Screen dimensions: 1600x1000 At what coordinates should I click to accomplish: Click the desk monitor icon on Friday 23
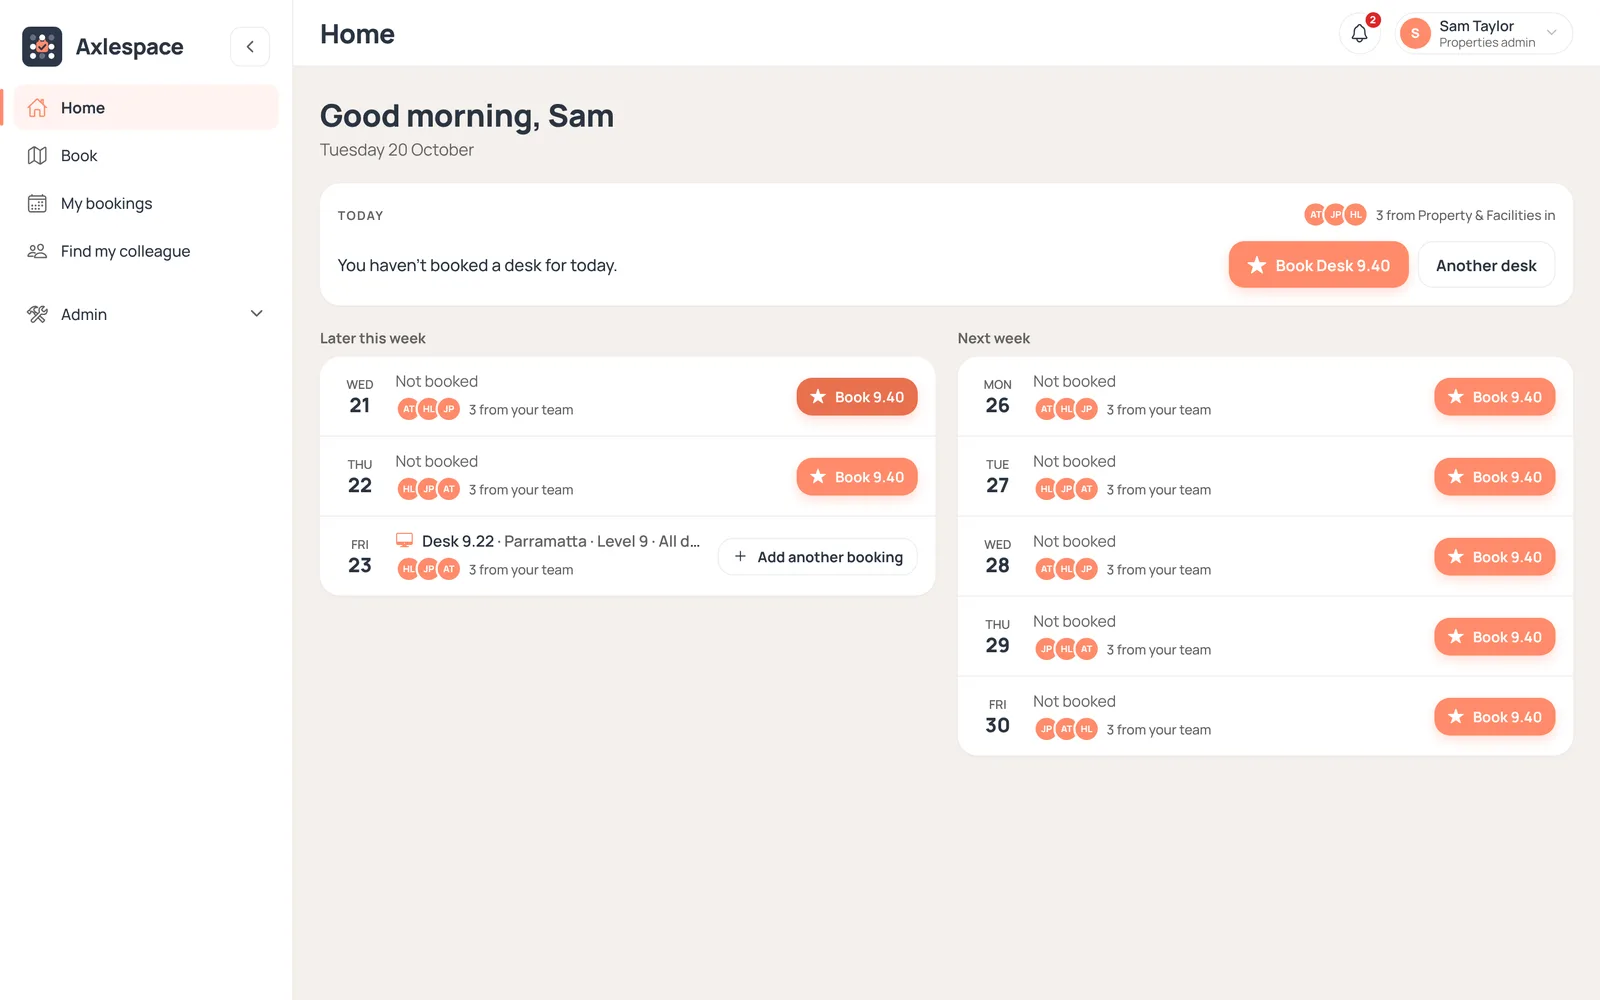tap(405, 540)
